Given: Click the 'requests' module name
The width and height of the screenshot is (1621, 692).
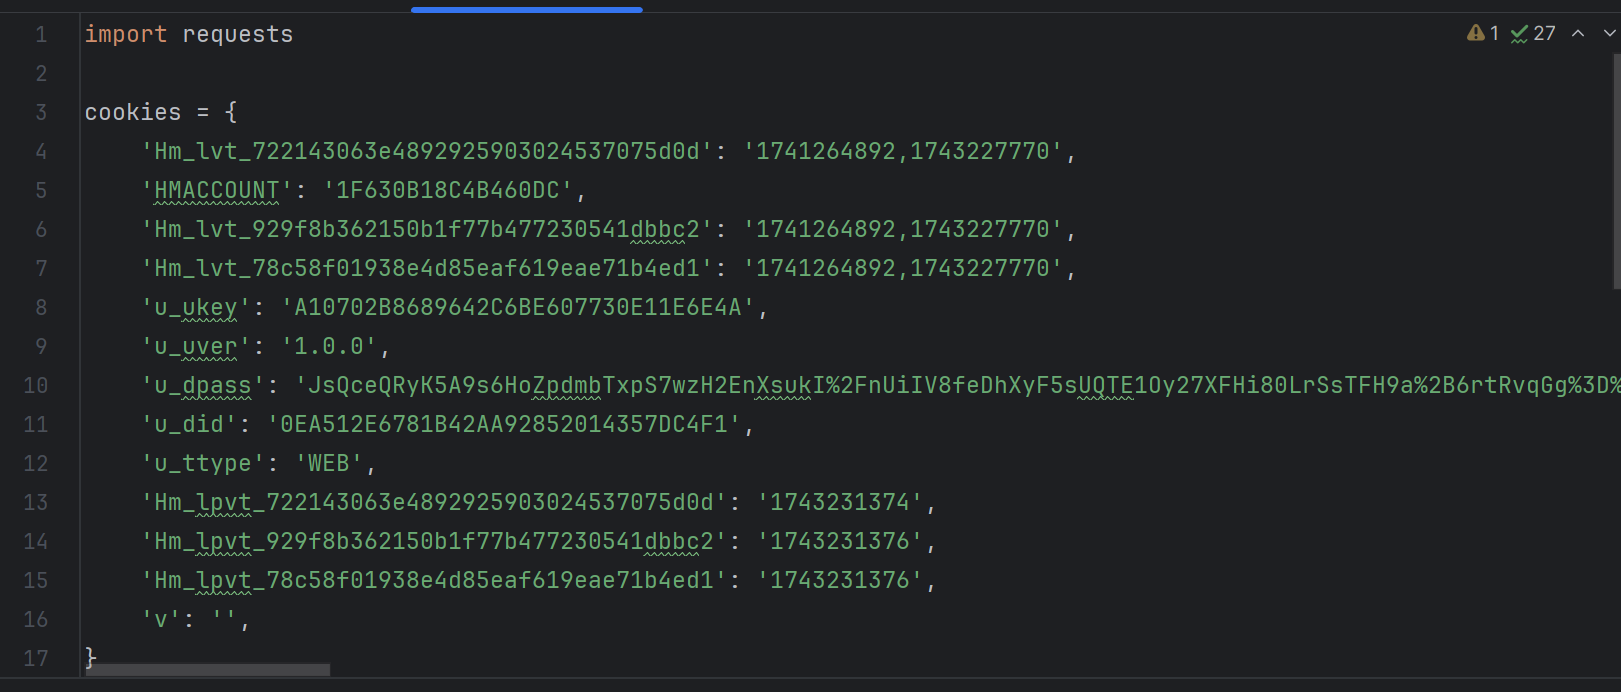Looking at the screenshot, I should click(238, 34).
